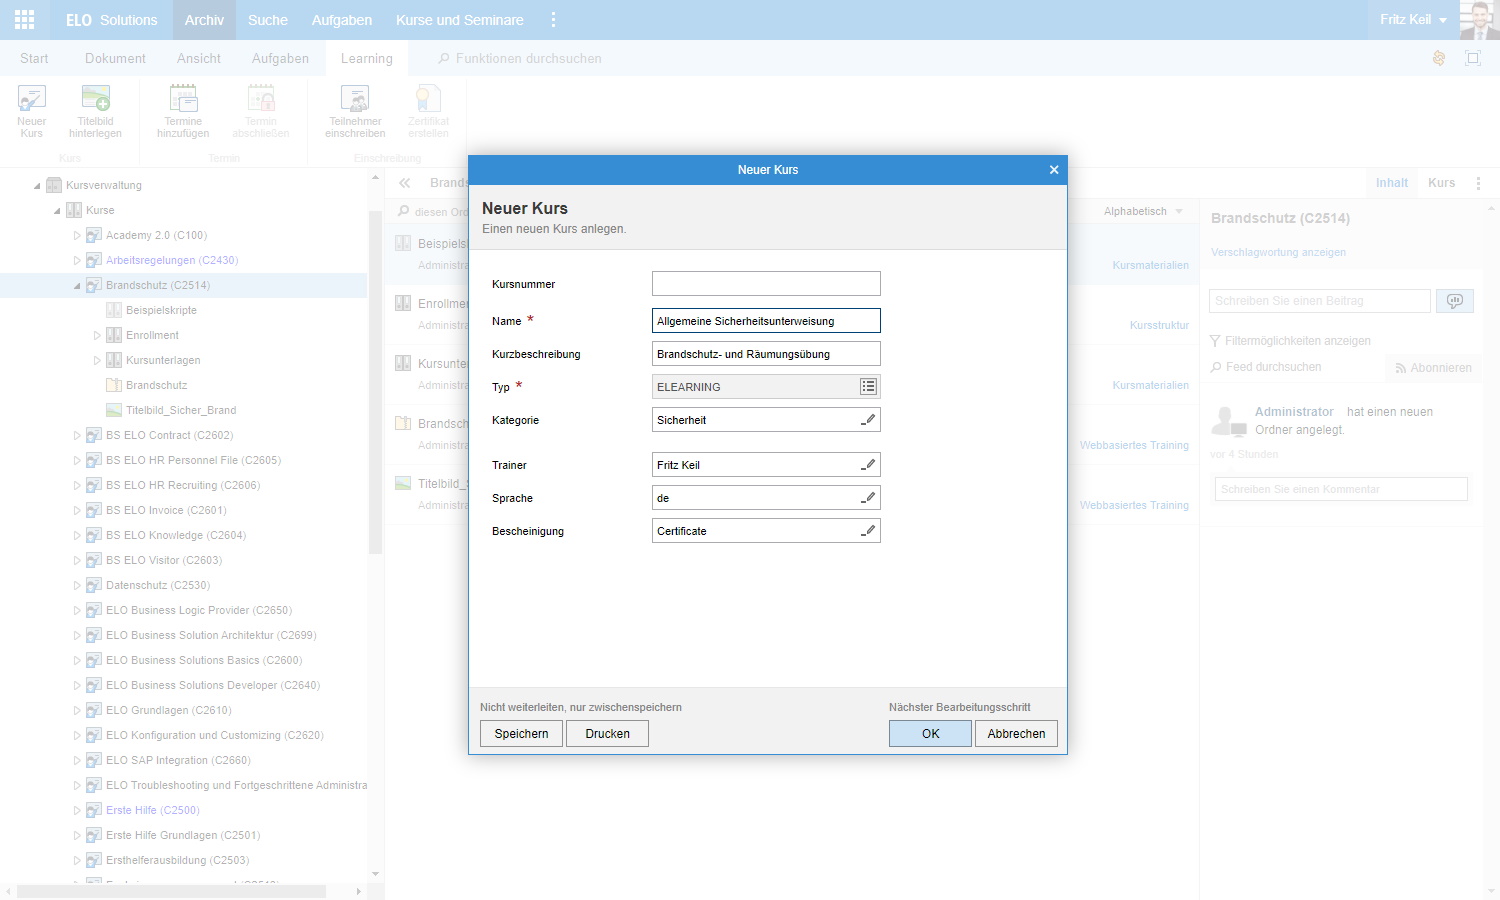
Task: Click the Abbrechen button
Action: point(1016,734)
